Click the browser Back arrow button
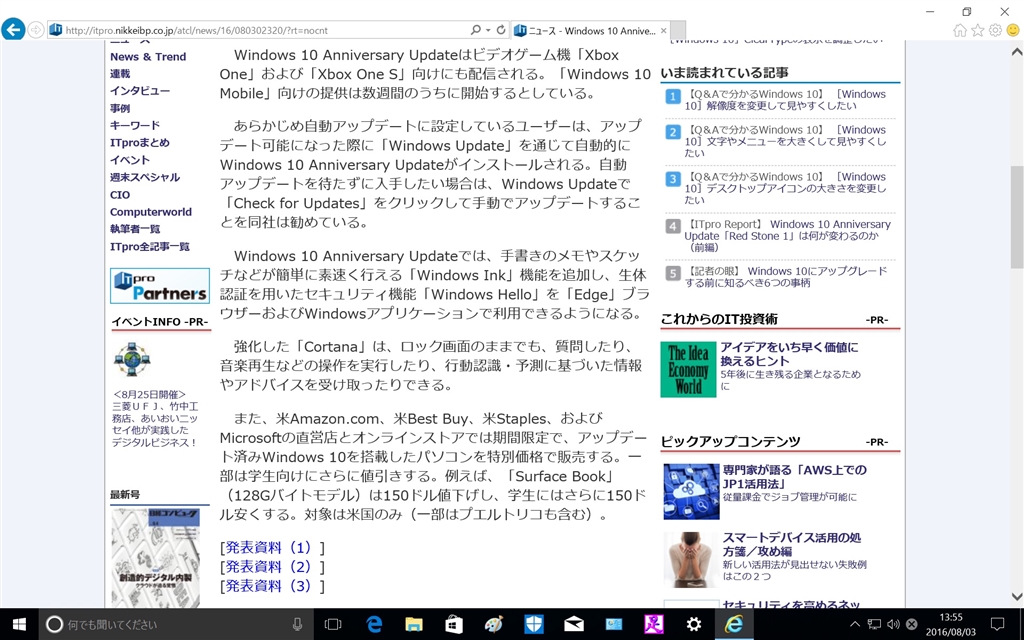The width and height of the screenshot is (1024, 640). pos(13,29)
